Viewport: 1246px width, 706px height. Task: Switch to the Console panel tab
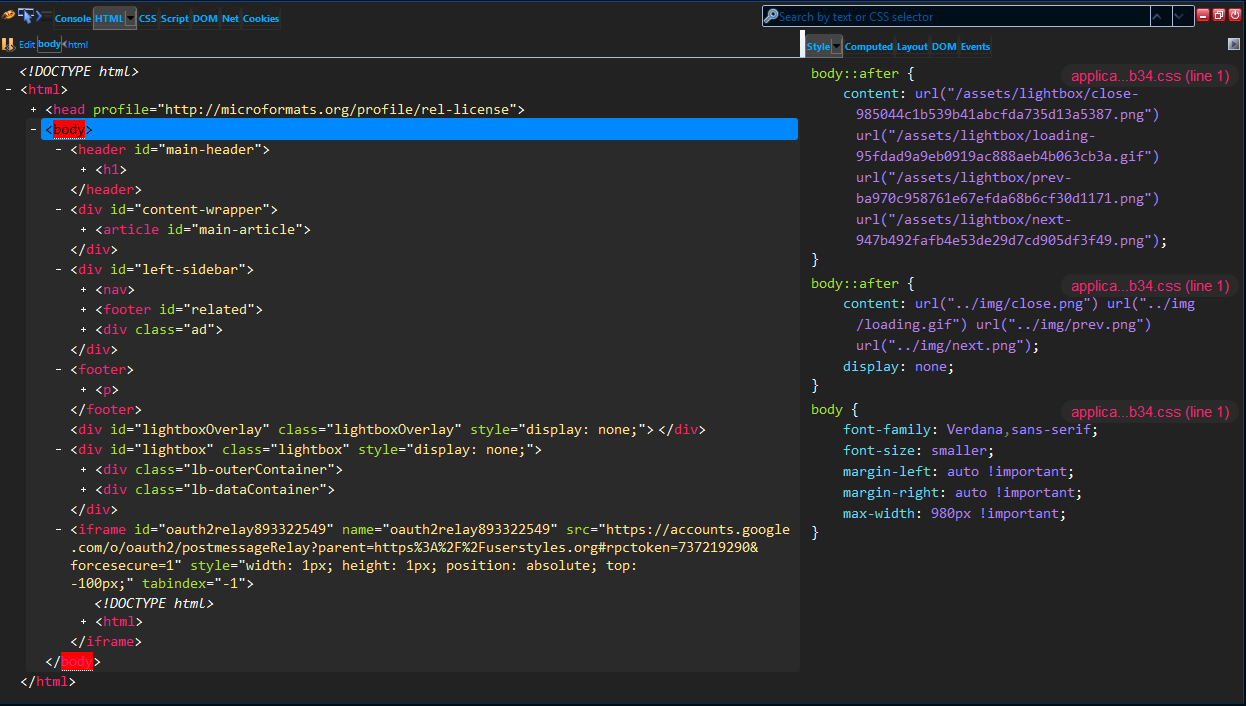(x=72, y=18)
